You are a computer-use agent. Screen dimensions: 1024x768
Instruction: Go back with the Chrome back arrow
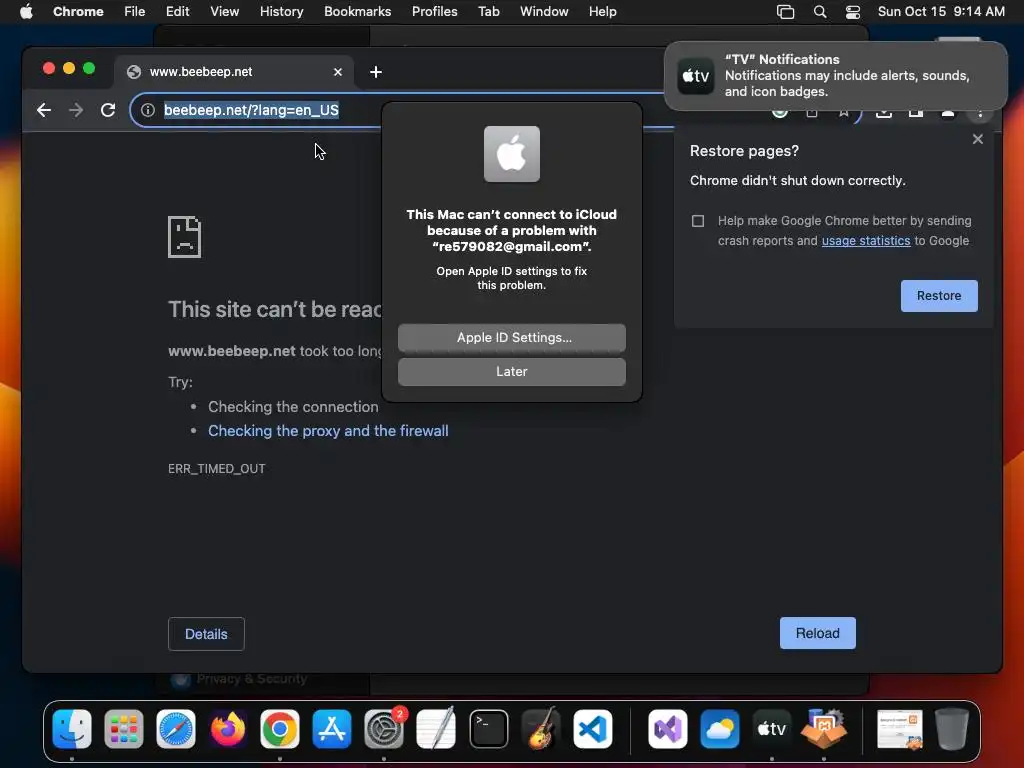tap(44, 110)
